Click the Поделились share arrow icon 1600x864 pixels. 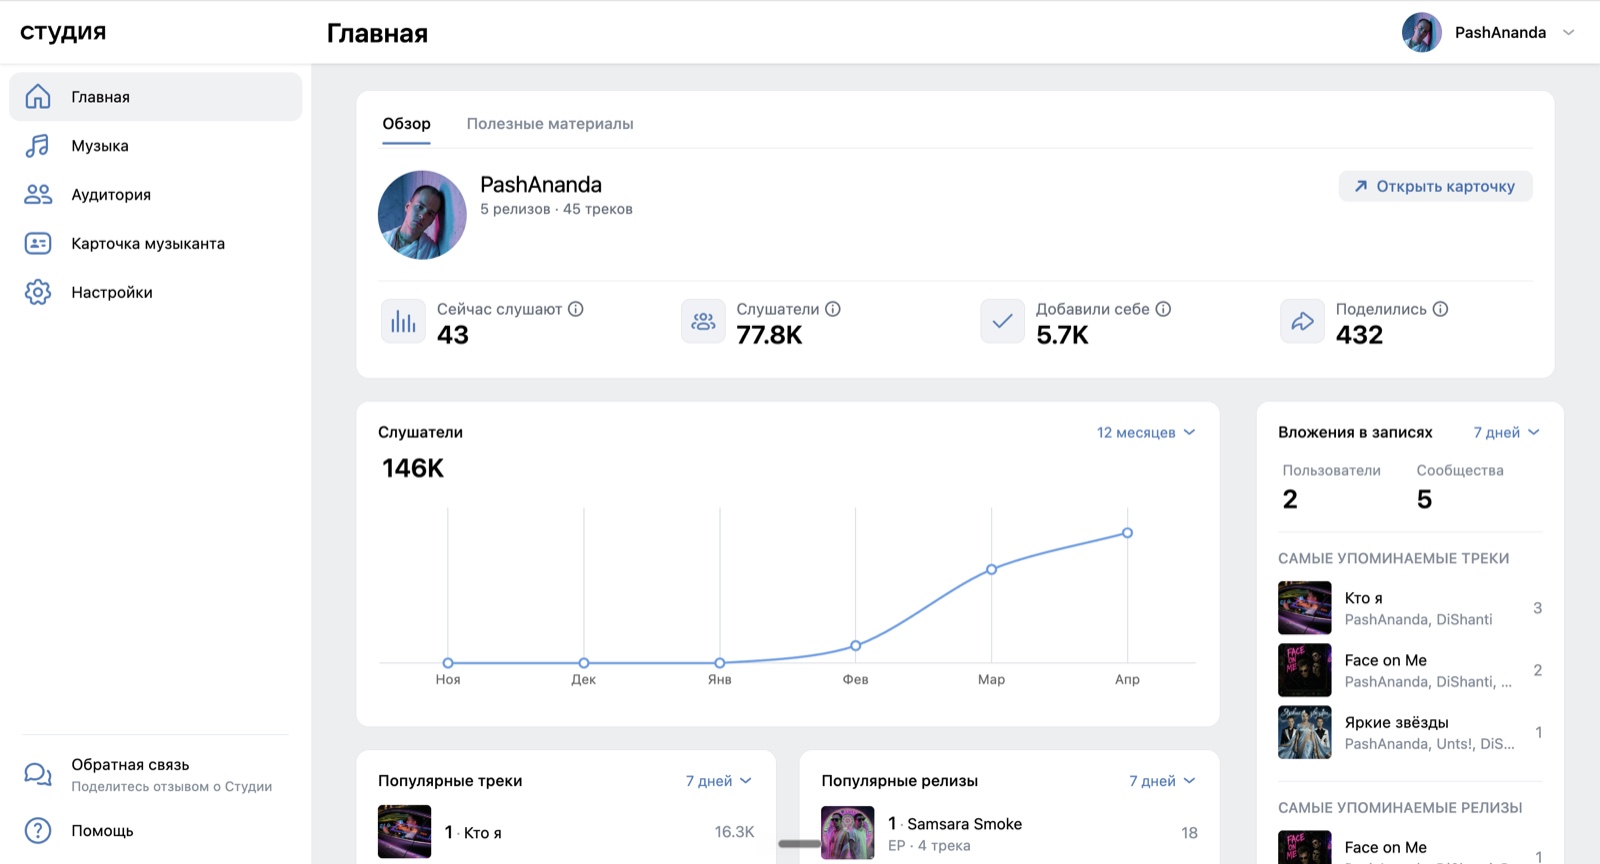(x=1302, y=321)
